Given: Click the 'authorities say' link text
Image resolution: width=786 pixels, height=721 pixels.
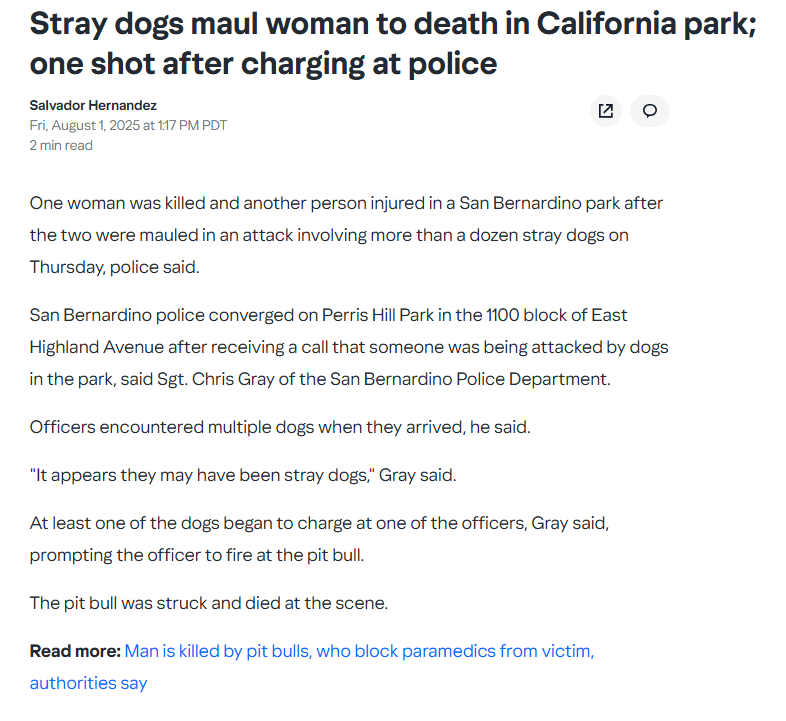Looking at the screenshot, I should [88, 683].
